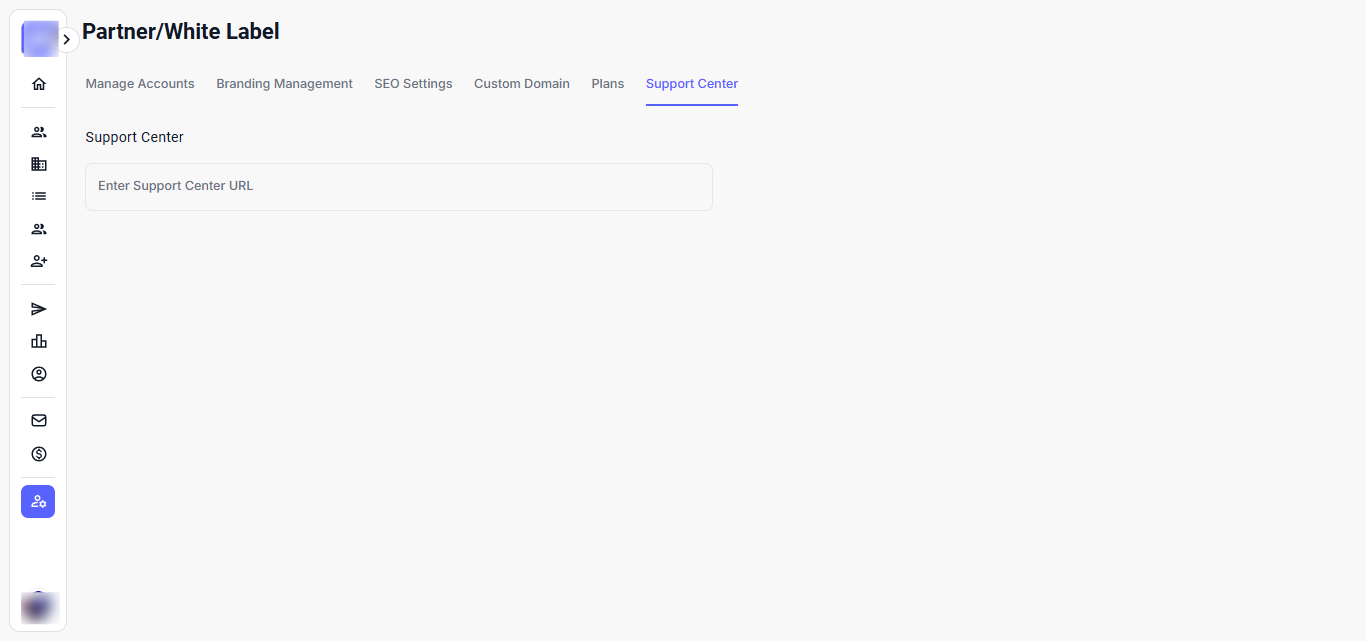Select the Custom Domain tab

point(521,84)
